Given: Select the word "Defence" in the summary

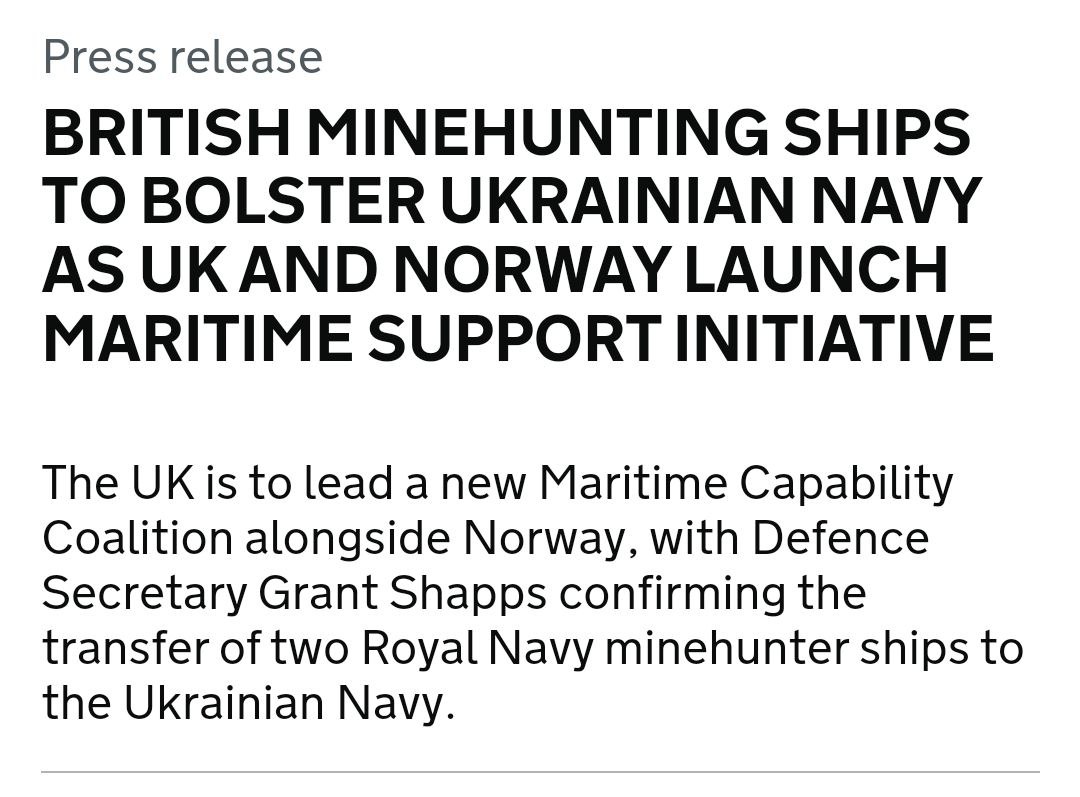Looking at the screenshot, I should (840, 539).
